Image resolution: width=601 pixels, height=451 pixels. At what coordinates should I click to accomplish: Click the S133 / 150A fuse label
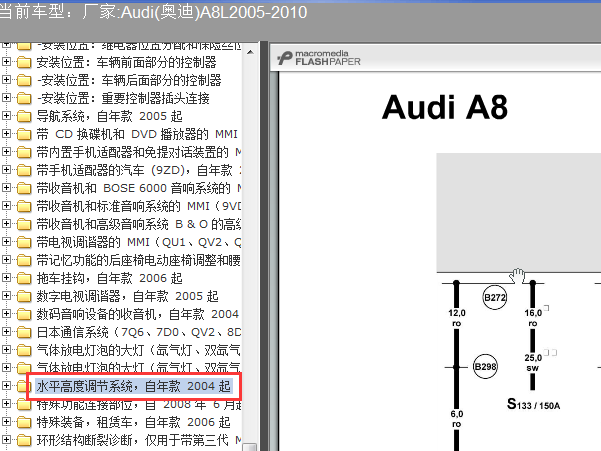(x=533, y=404)
